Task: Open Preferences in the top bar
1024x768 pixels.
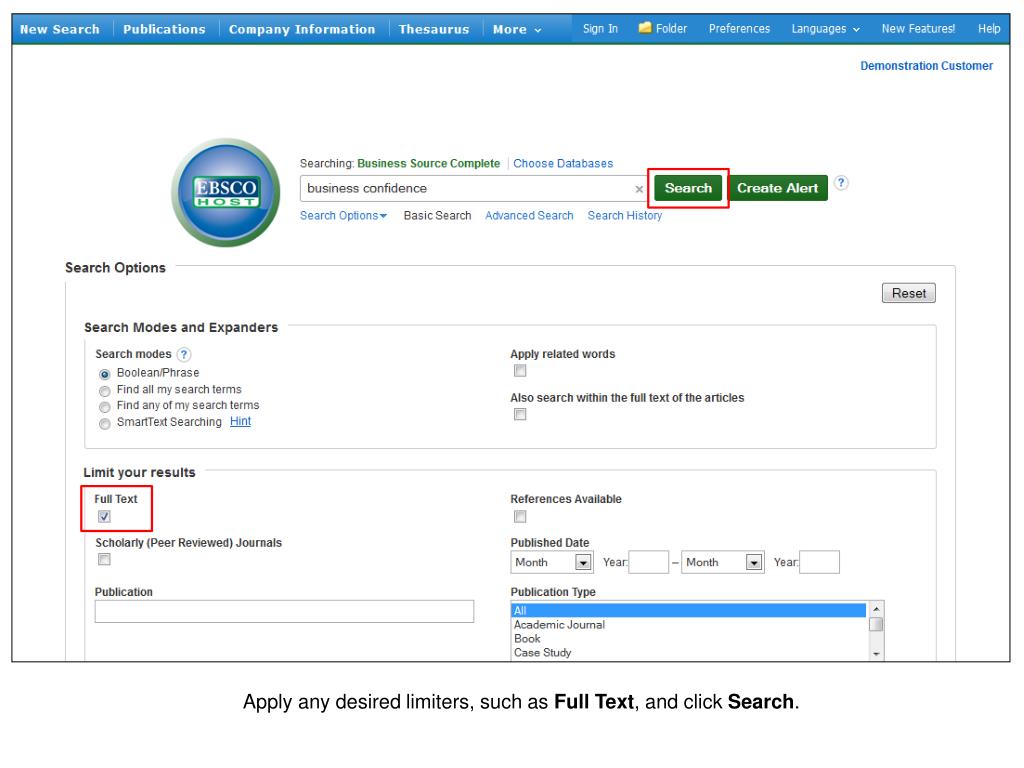Action: pos(739,29)
